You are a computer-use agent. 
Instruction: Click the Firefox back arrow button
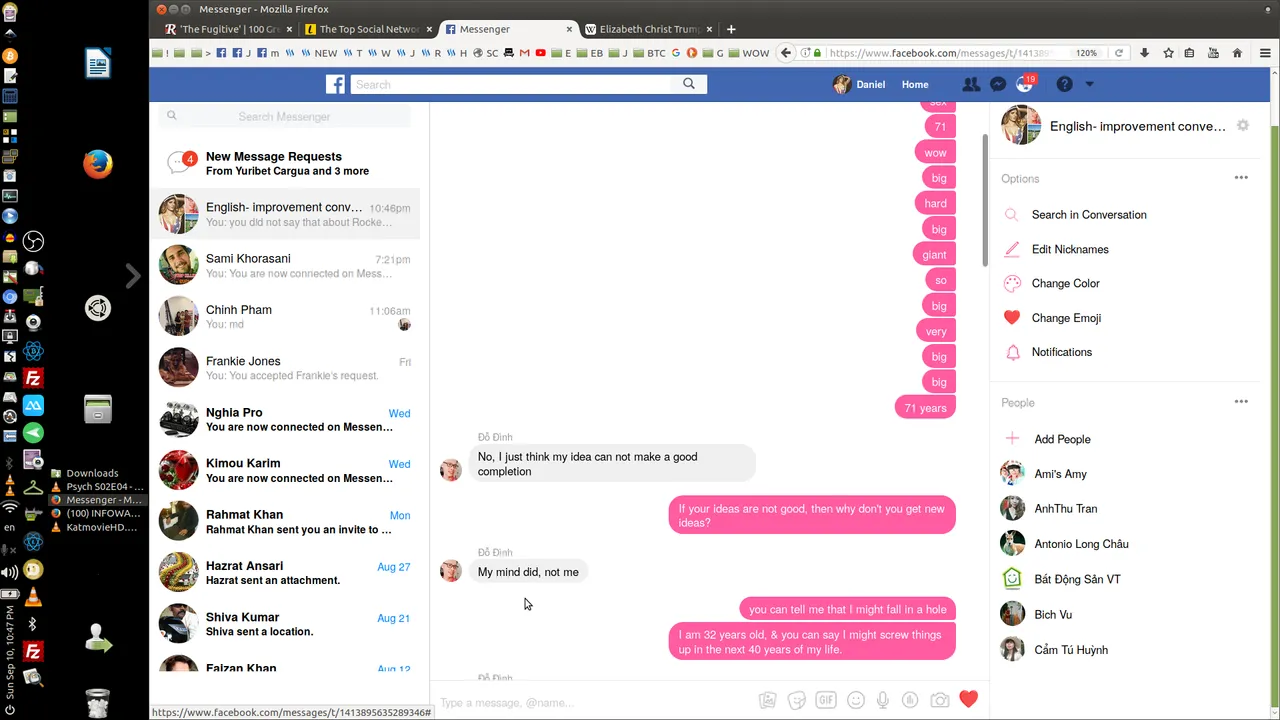(786, 53)
